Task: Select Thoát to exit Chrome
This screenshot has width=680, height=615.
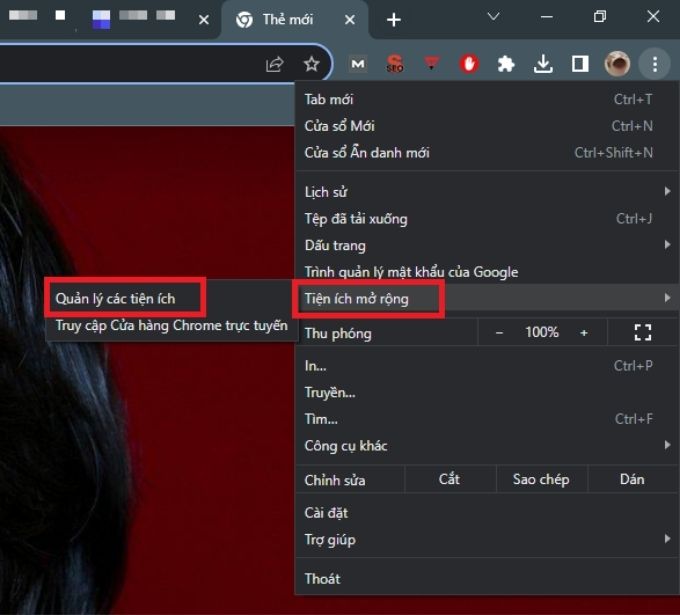Action: pos(486,579)
